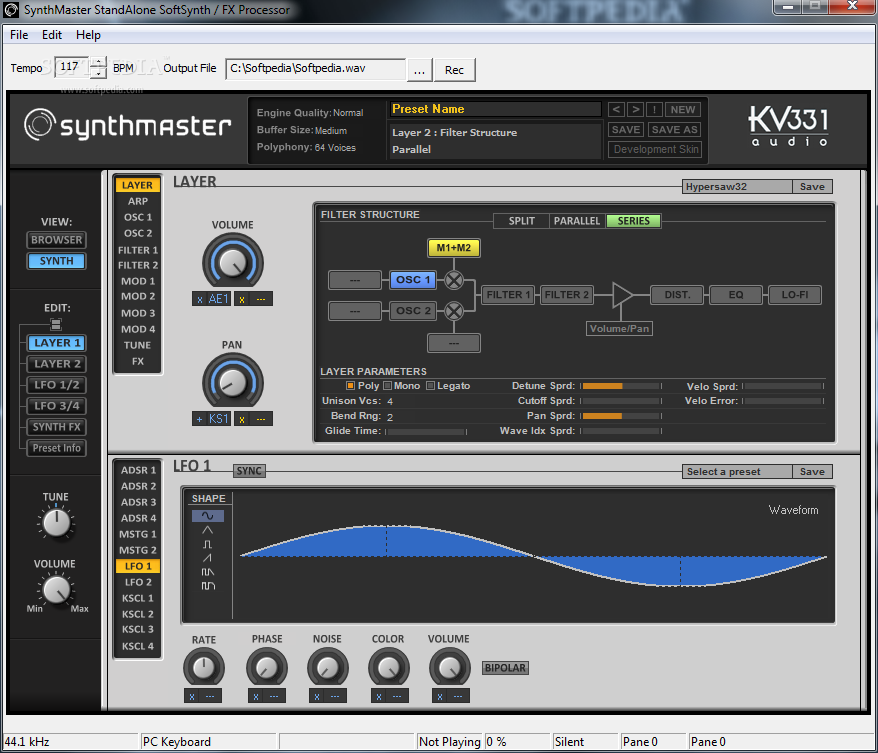Screen dimensions: 878x753
Task: Open the Edit menu
Action: click(x=52, y=35)
